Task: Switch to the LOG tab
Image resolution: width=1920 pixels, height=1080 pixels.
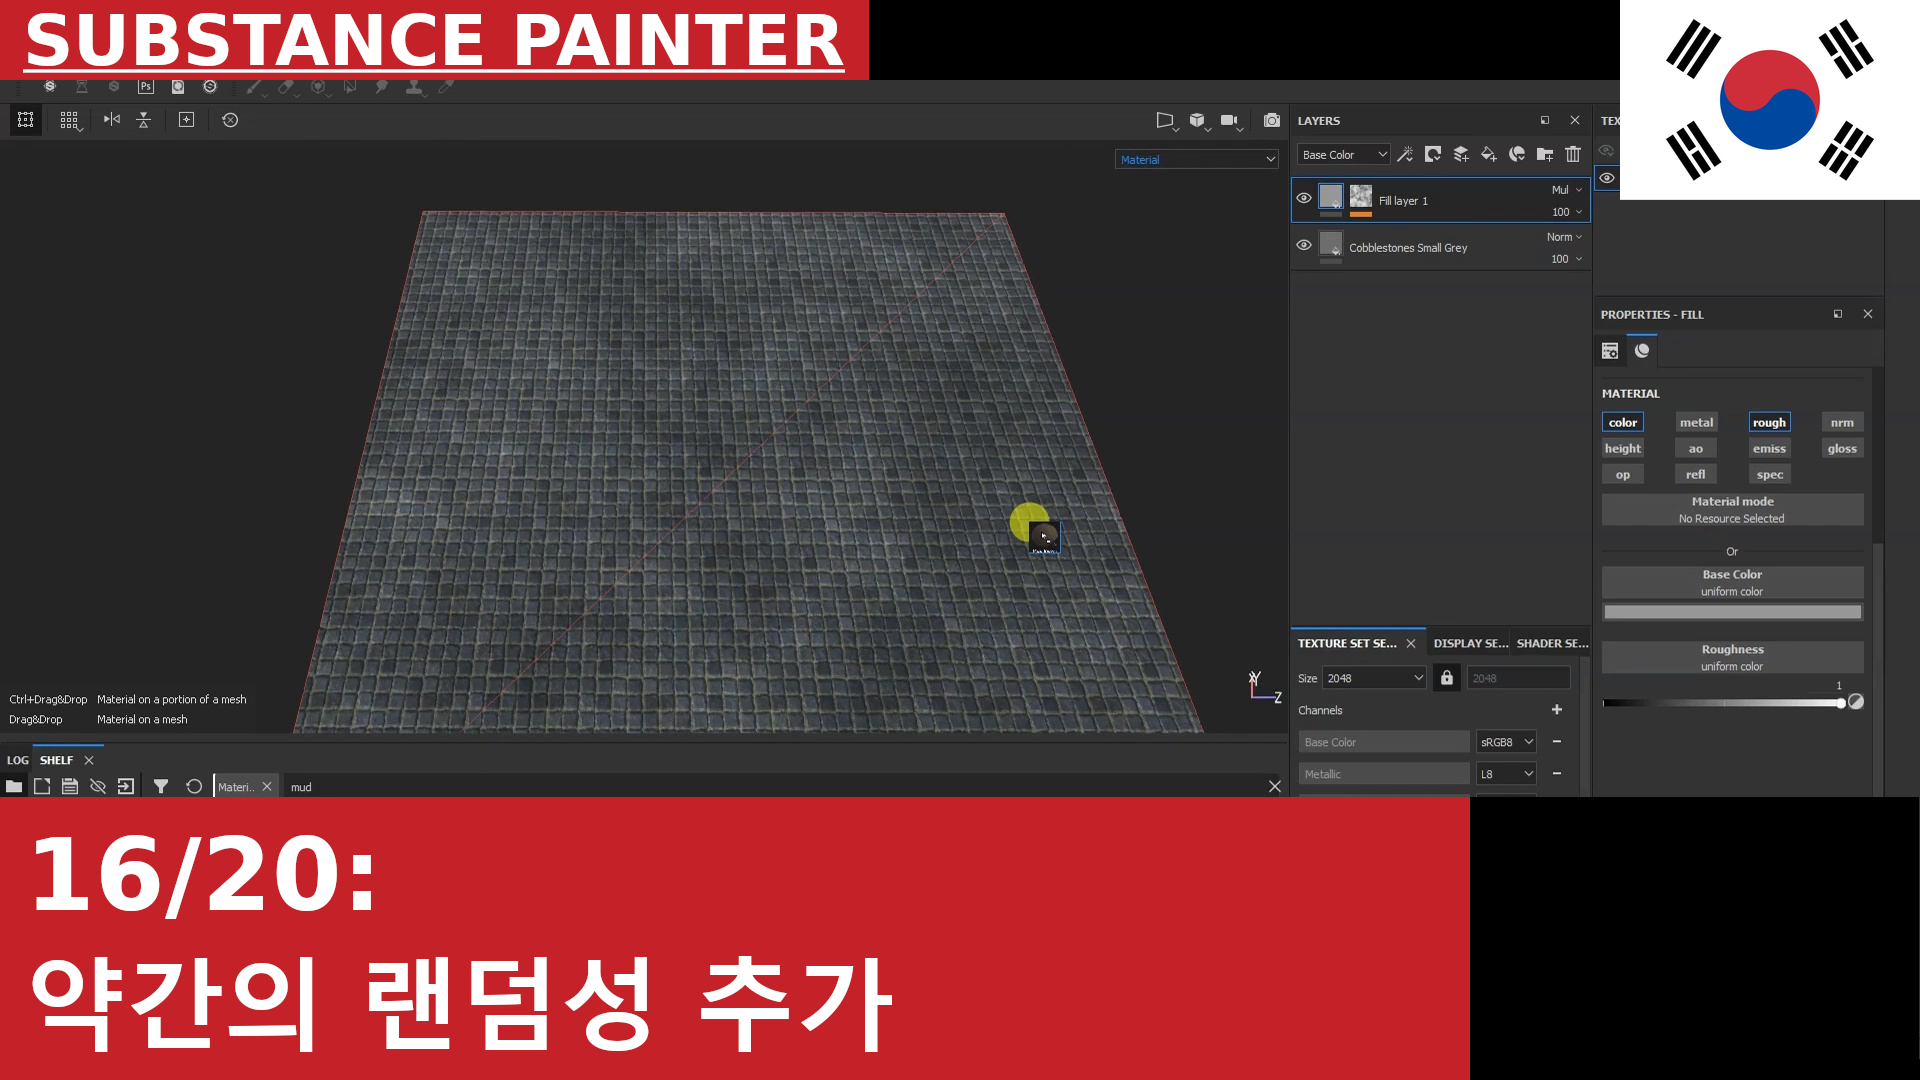Action: [x=18, y=760]
